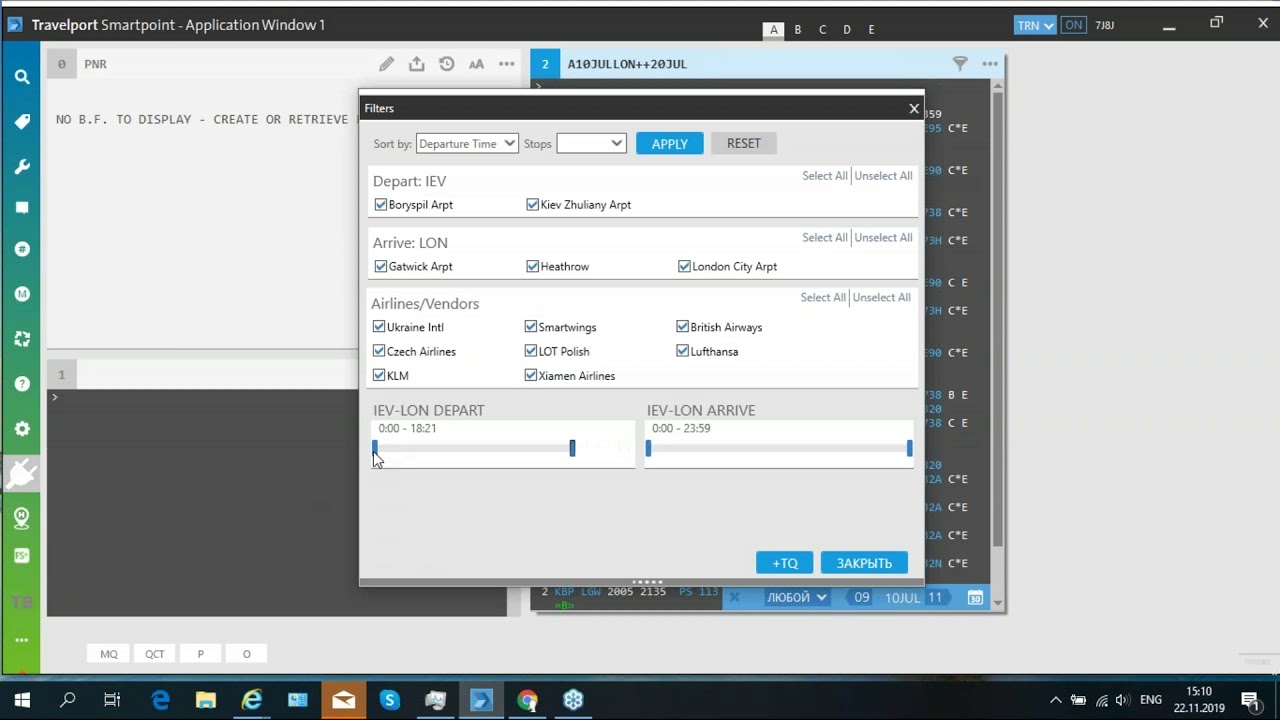The image size is (1280, 720).
Task: Open the tag icon in left sidebar
Action: [22, 122]
